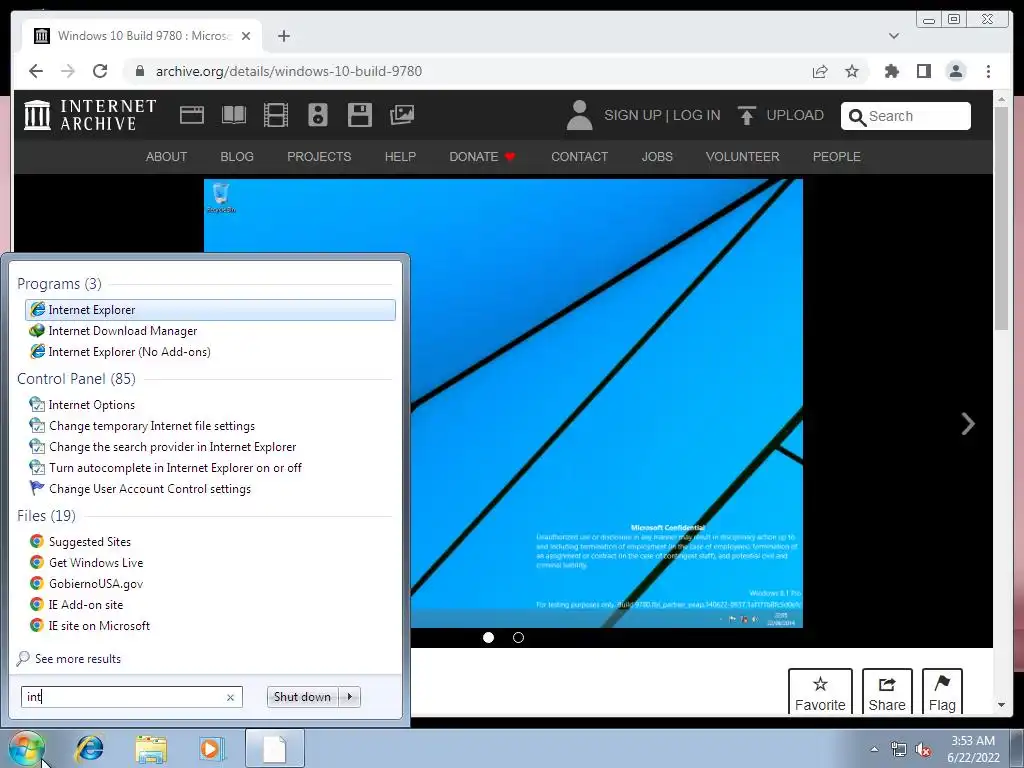Image resolution: width=1024 pixels, height=768 pixels.
Task: Open Windows Media Player from taskbar
Action: point(211,748)
